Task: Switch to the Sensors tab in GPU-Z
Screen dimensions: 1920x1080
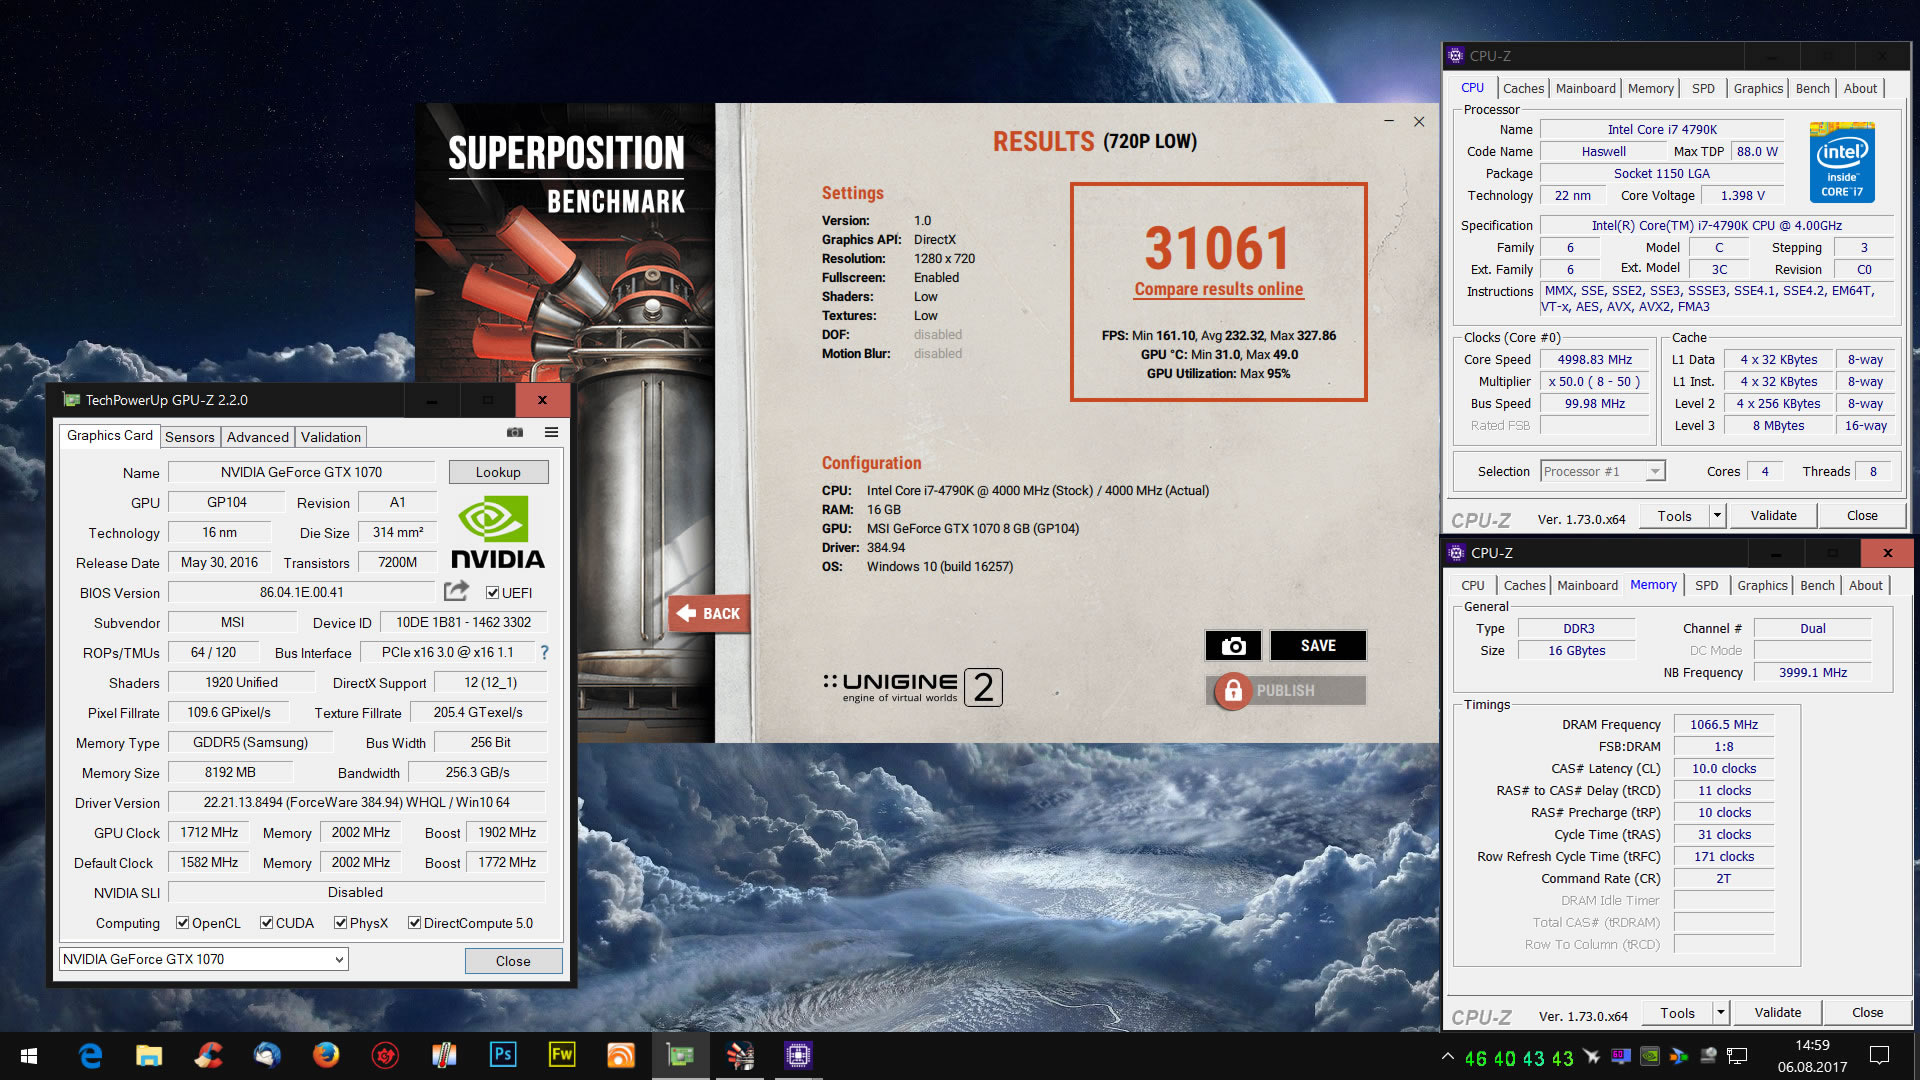Action: pyautogui.click(x=190, y=437)
